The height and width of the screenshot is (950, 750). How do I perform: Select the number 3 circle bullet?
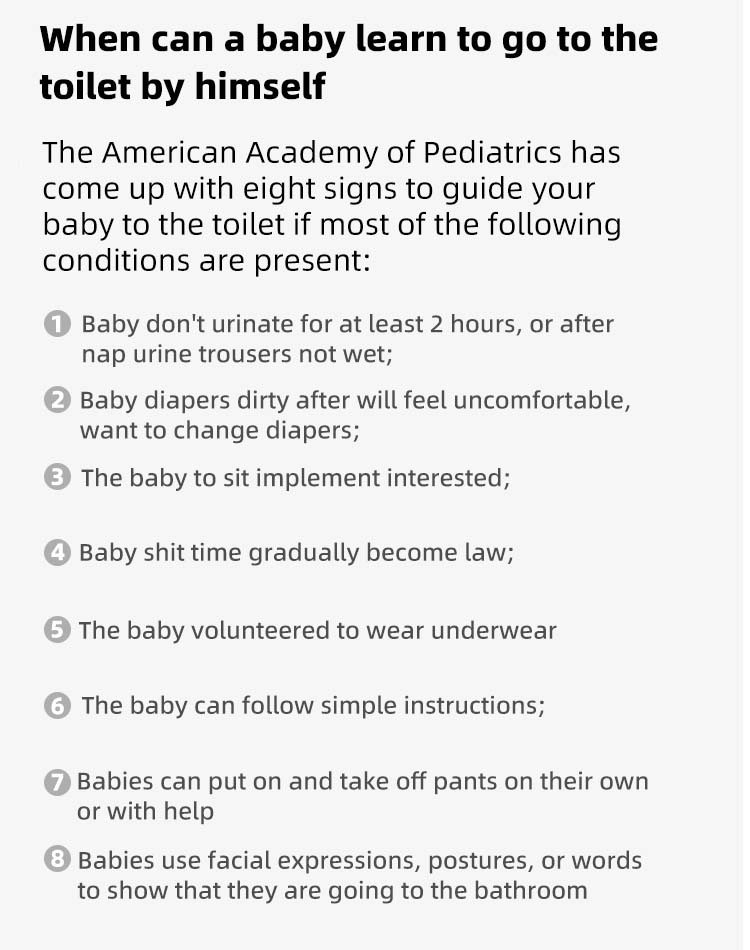click(58, 478)
